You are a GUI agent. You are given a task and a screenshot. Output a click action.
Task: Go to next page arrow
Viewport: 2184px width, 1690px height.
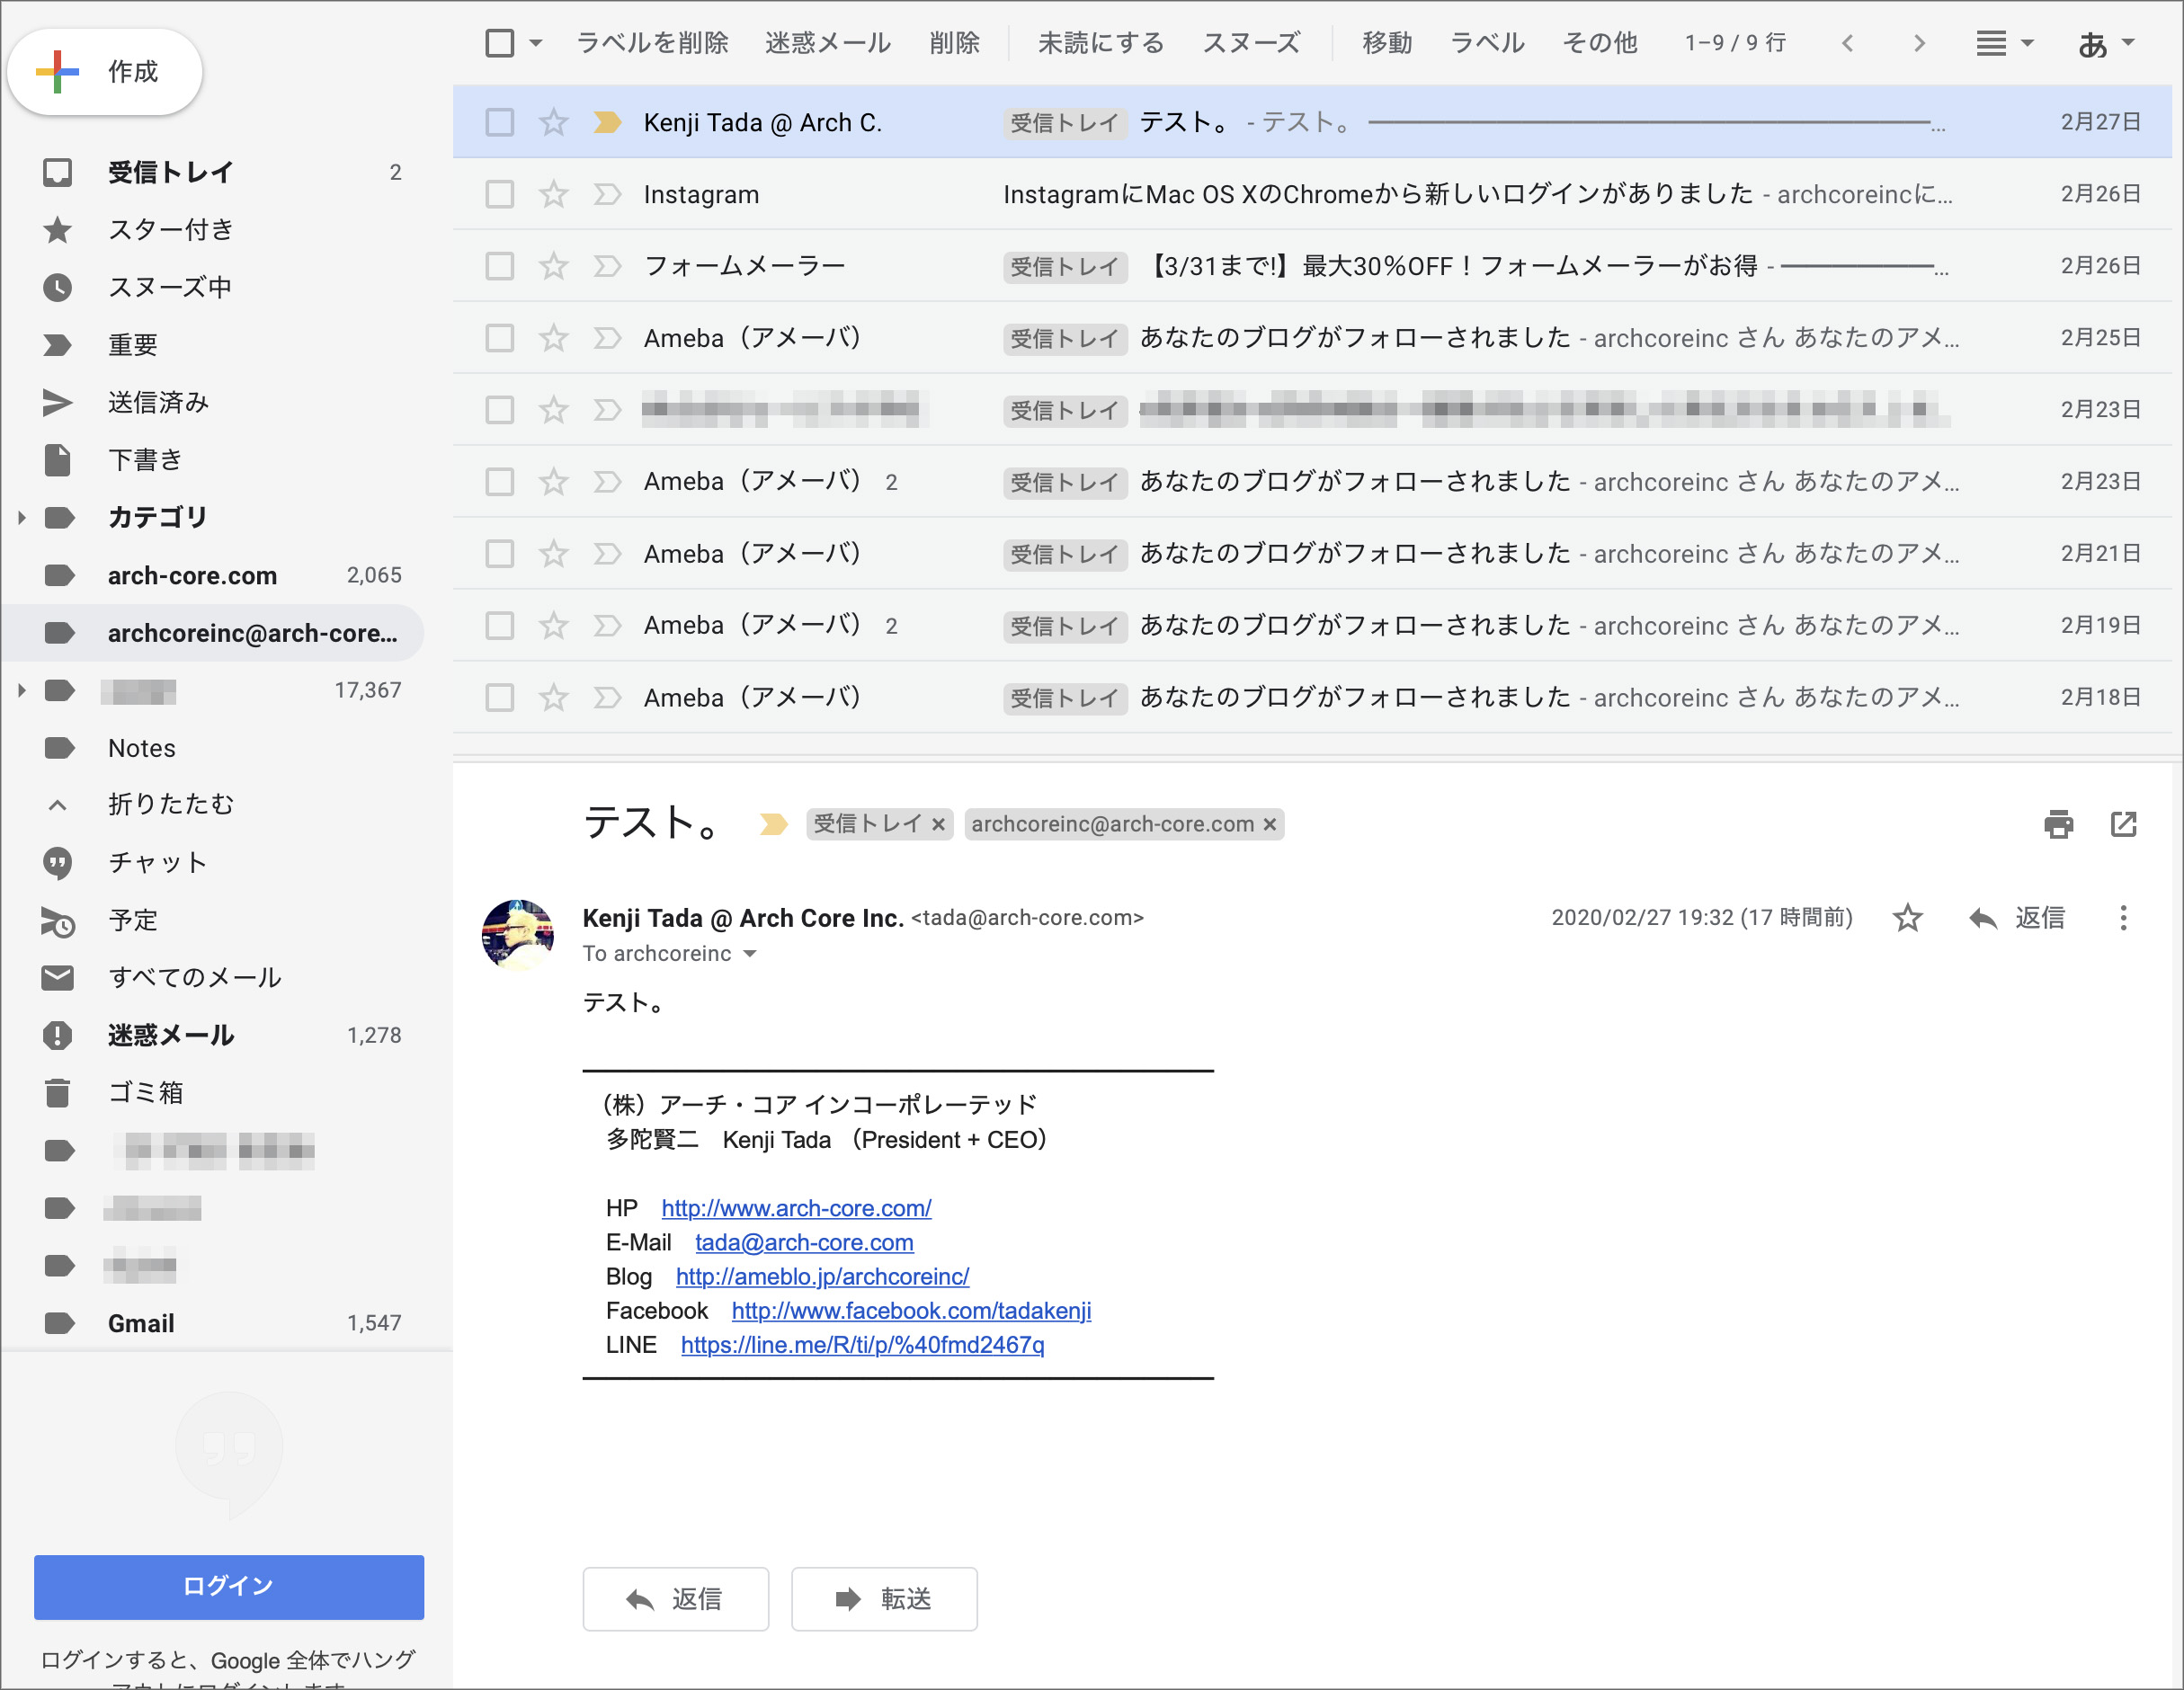pos(1918,43)
